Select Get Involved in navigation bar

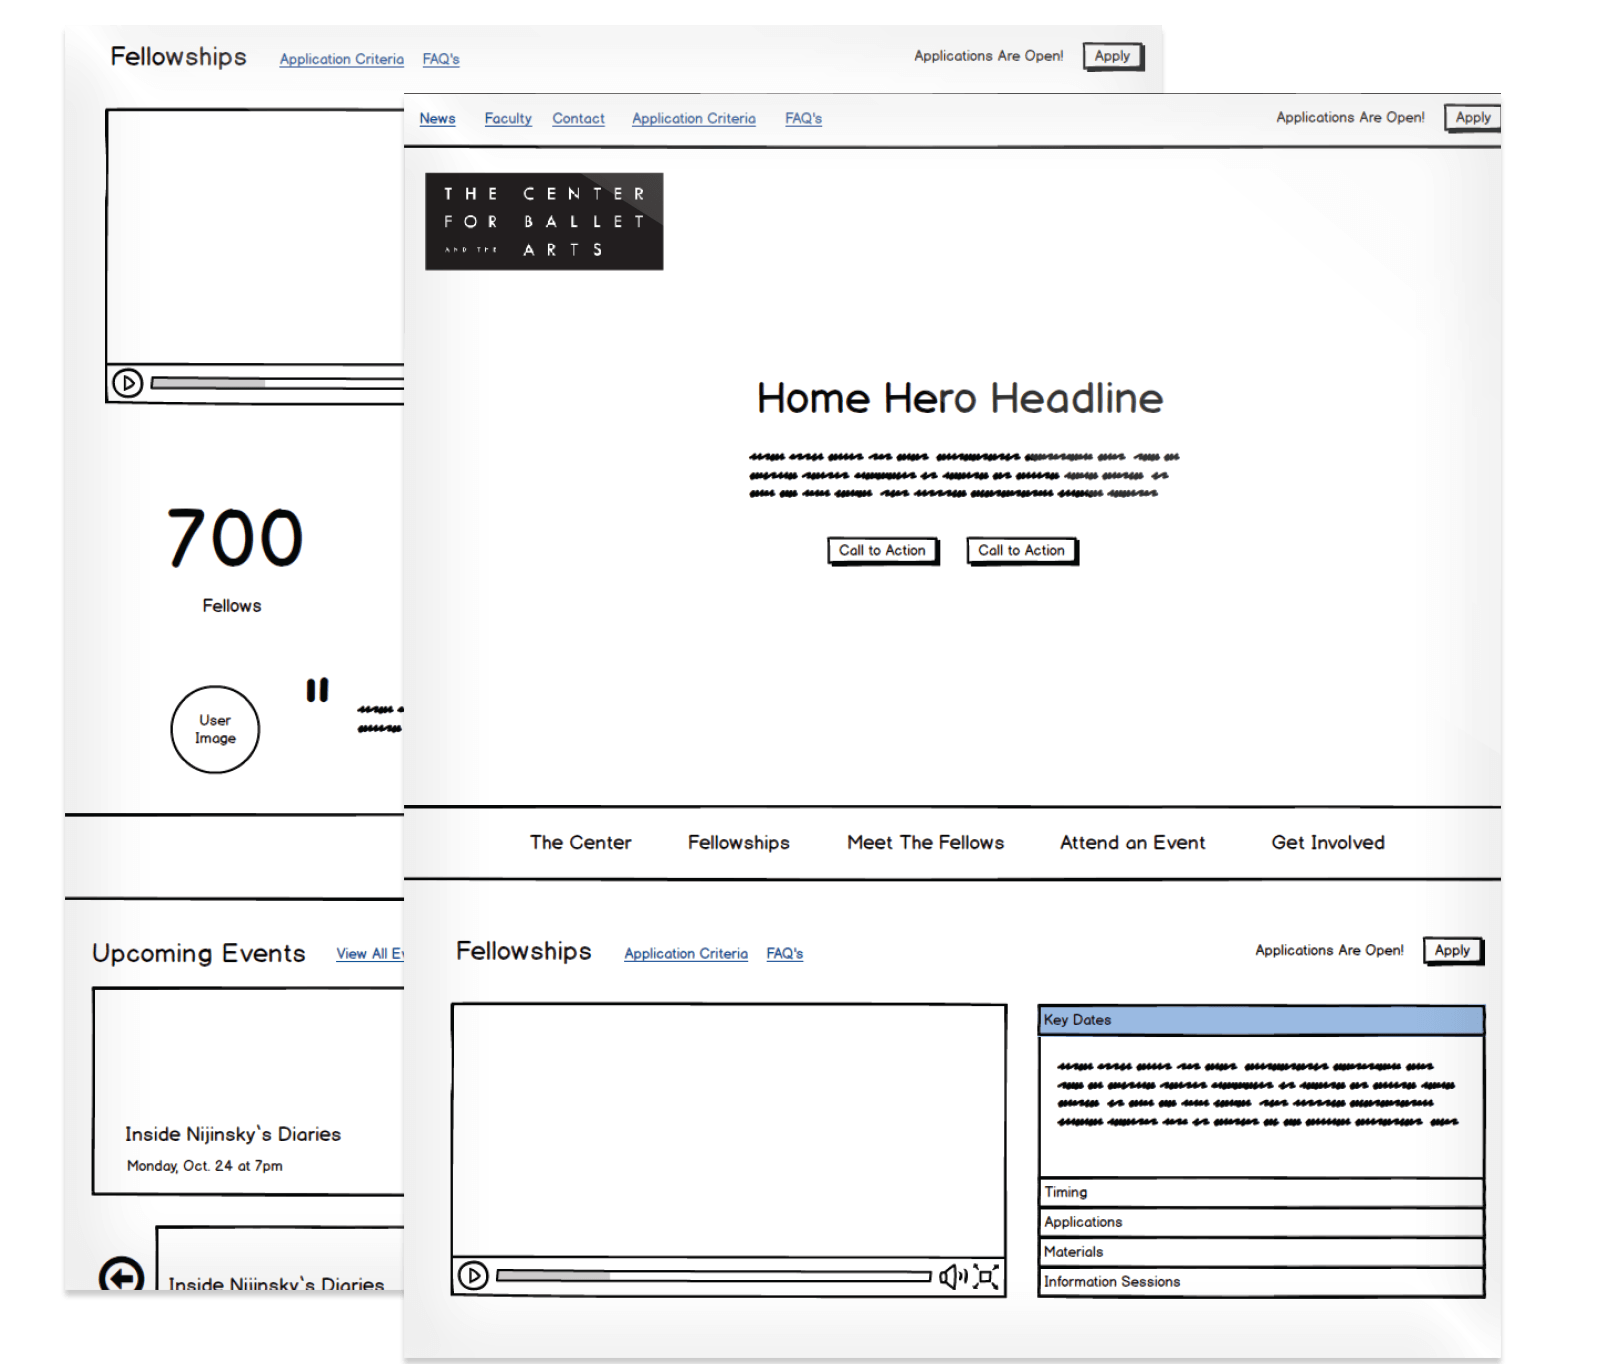[x=1327, y=843]
